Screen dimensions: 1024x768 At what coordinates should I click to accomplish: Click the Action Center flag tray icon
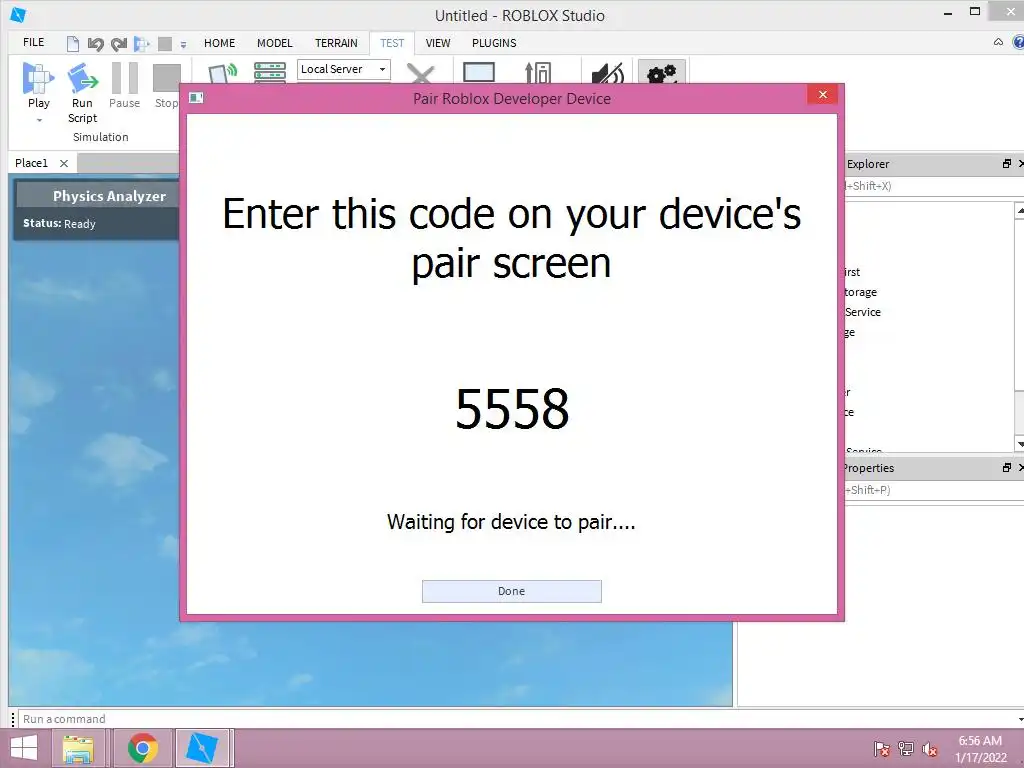point(882,749)
